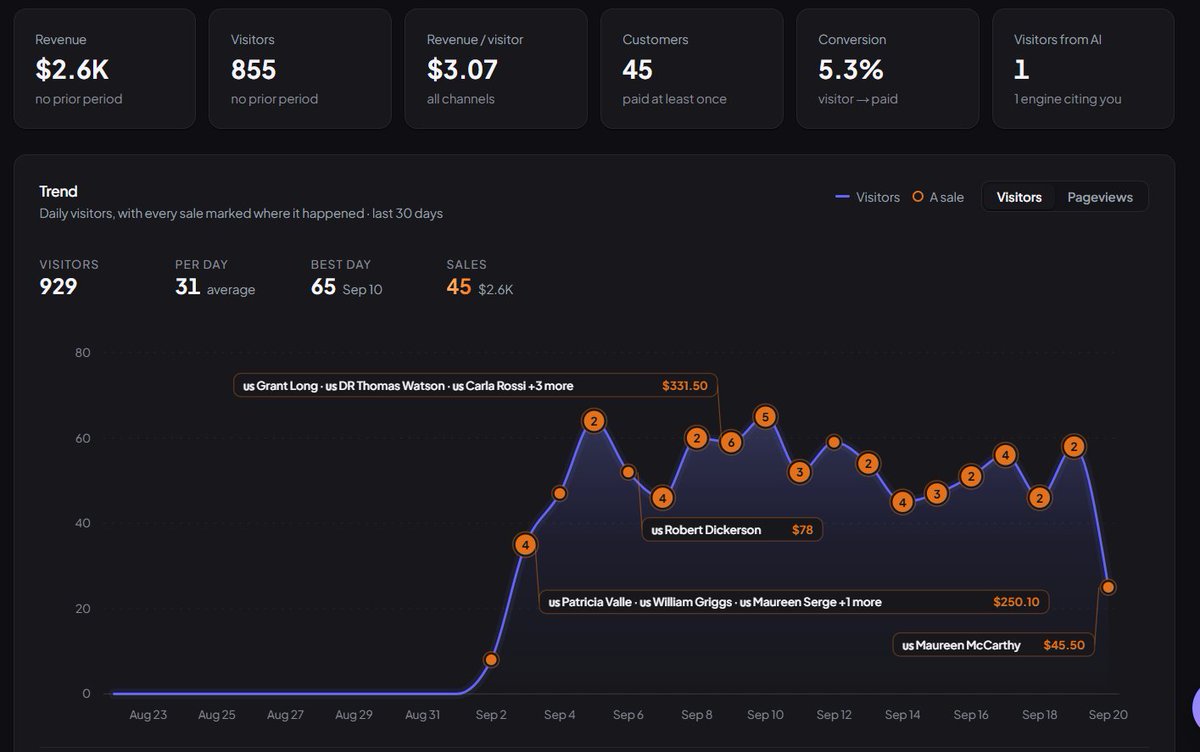Click the Sep 20 sale marker

[x=1108, y=587]
